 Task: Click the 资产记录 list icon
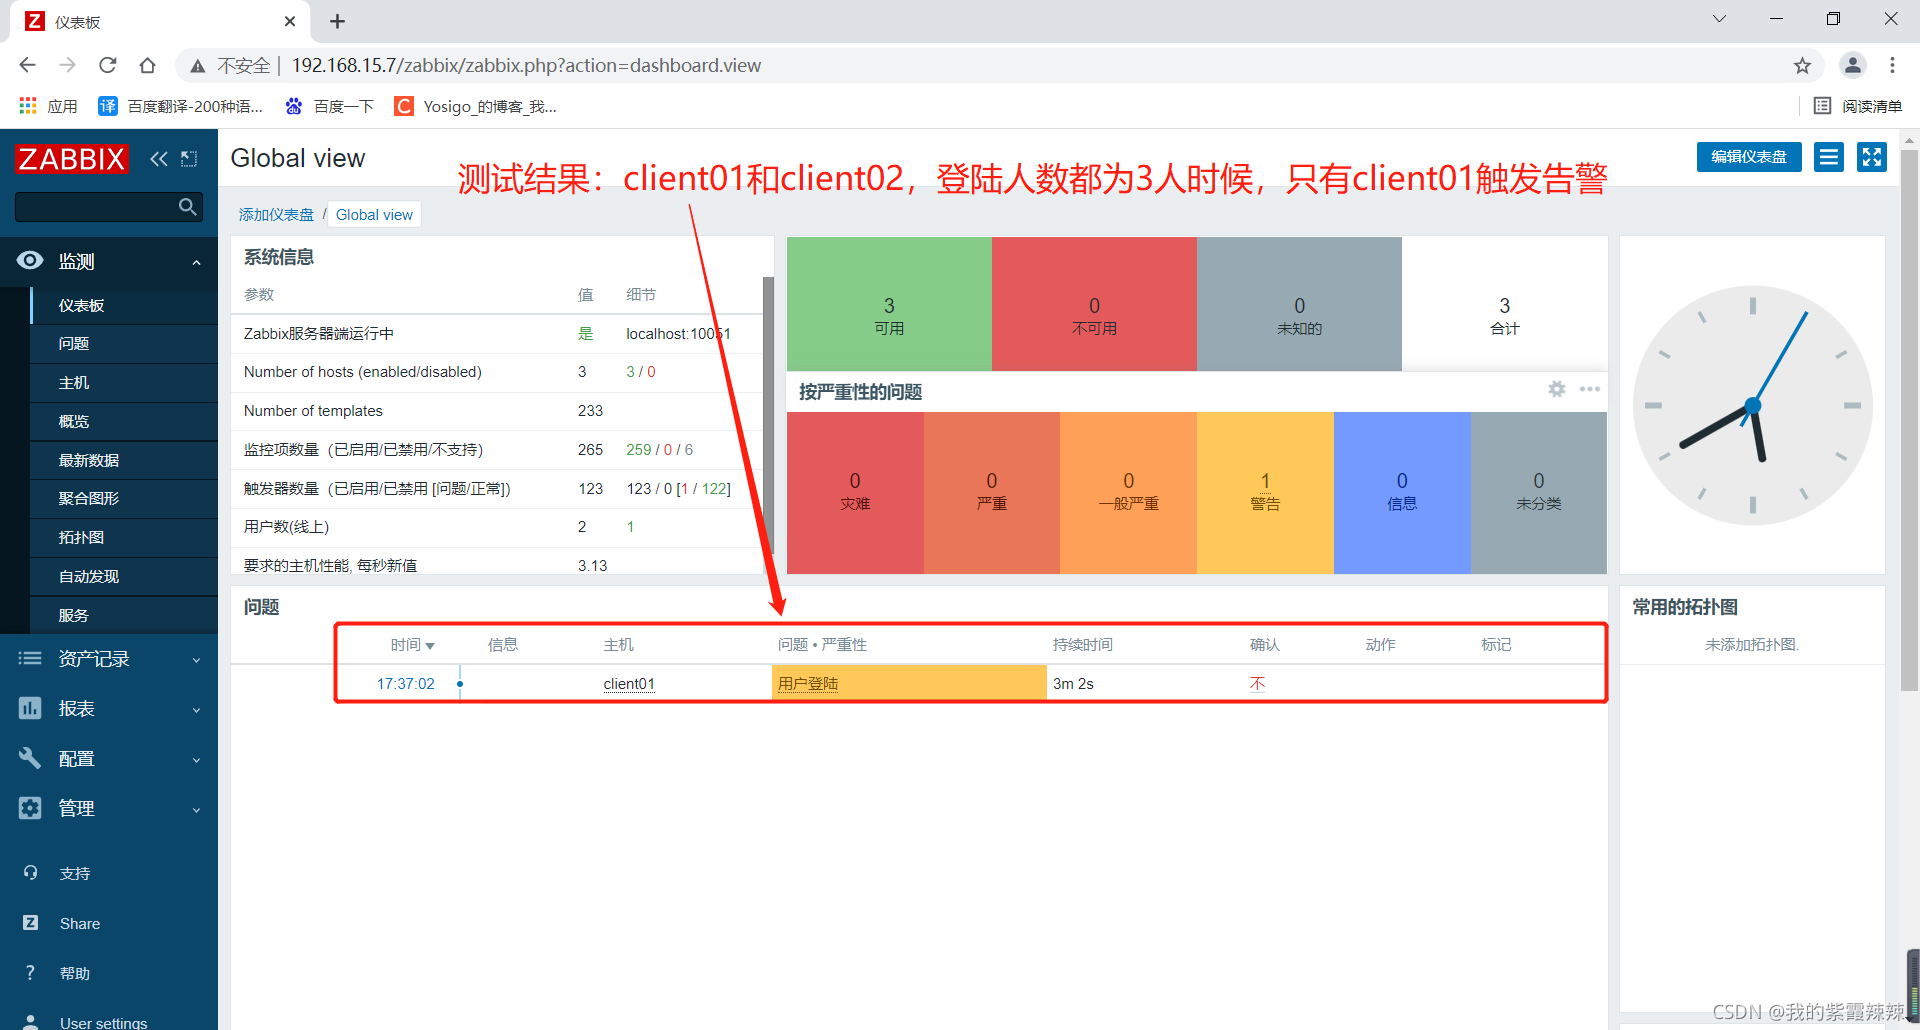click(x=30, y=659)
